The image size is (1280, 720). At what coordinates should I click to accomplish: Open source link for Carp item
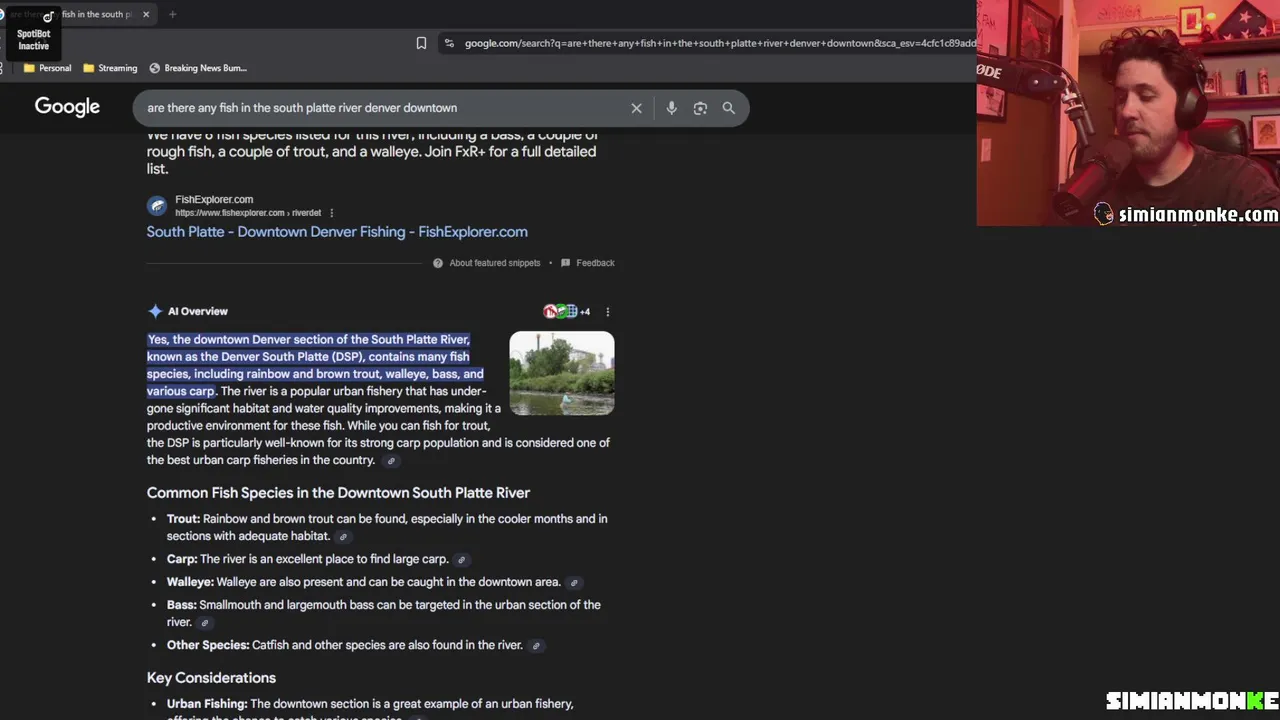[x=461, y=560]
